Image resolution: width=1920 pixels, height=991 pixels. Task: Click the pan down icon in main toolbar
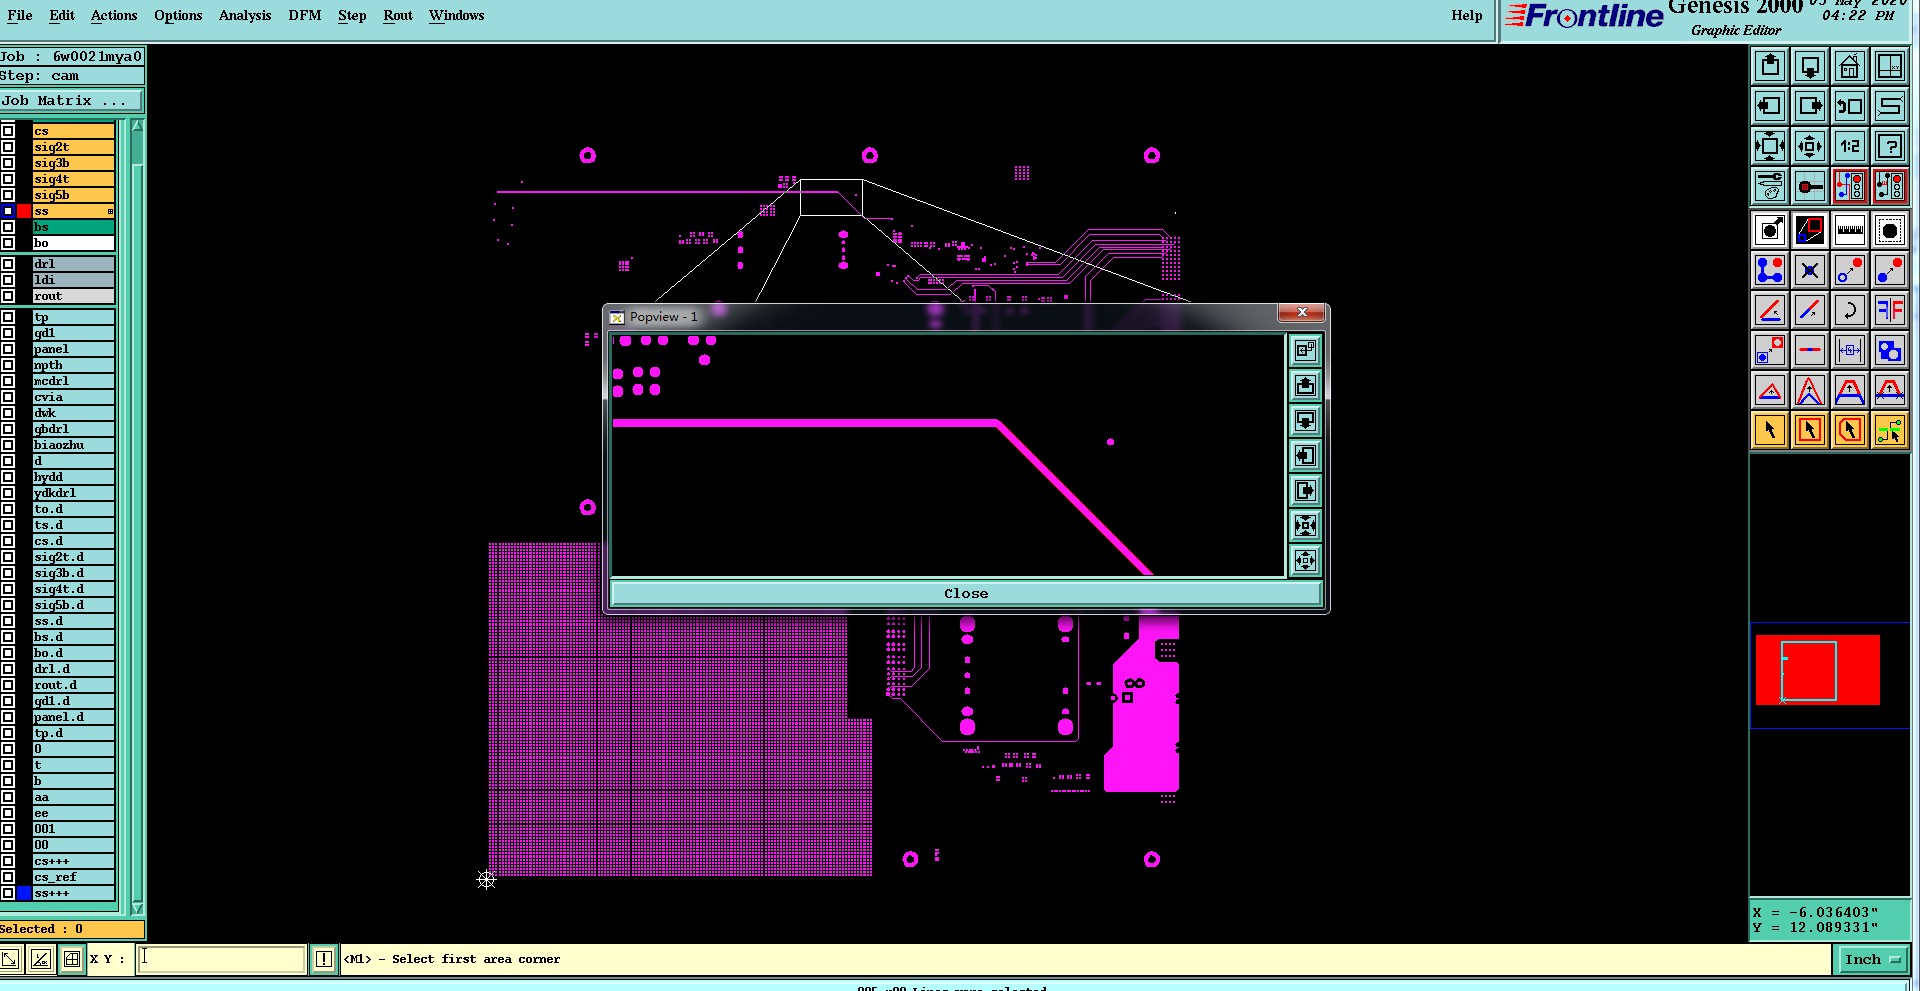[x=1810, y=66]
